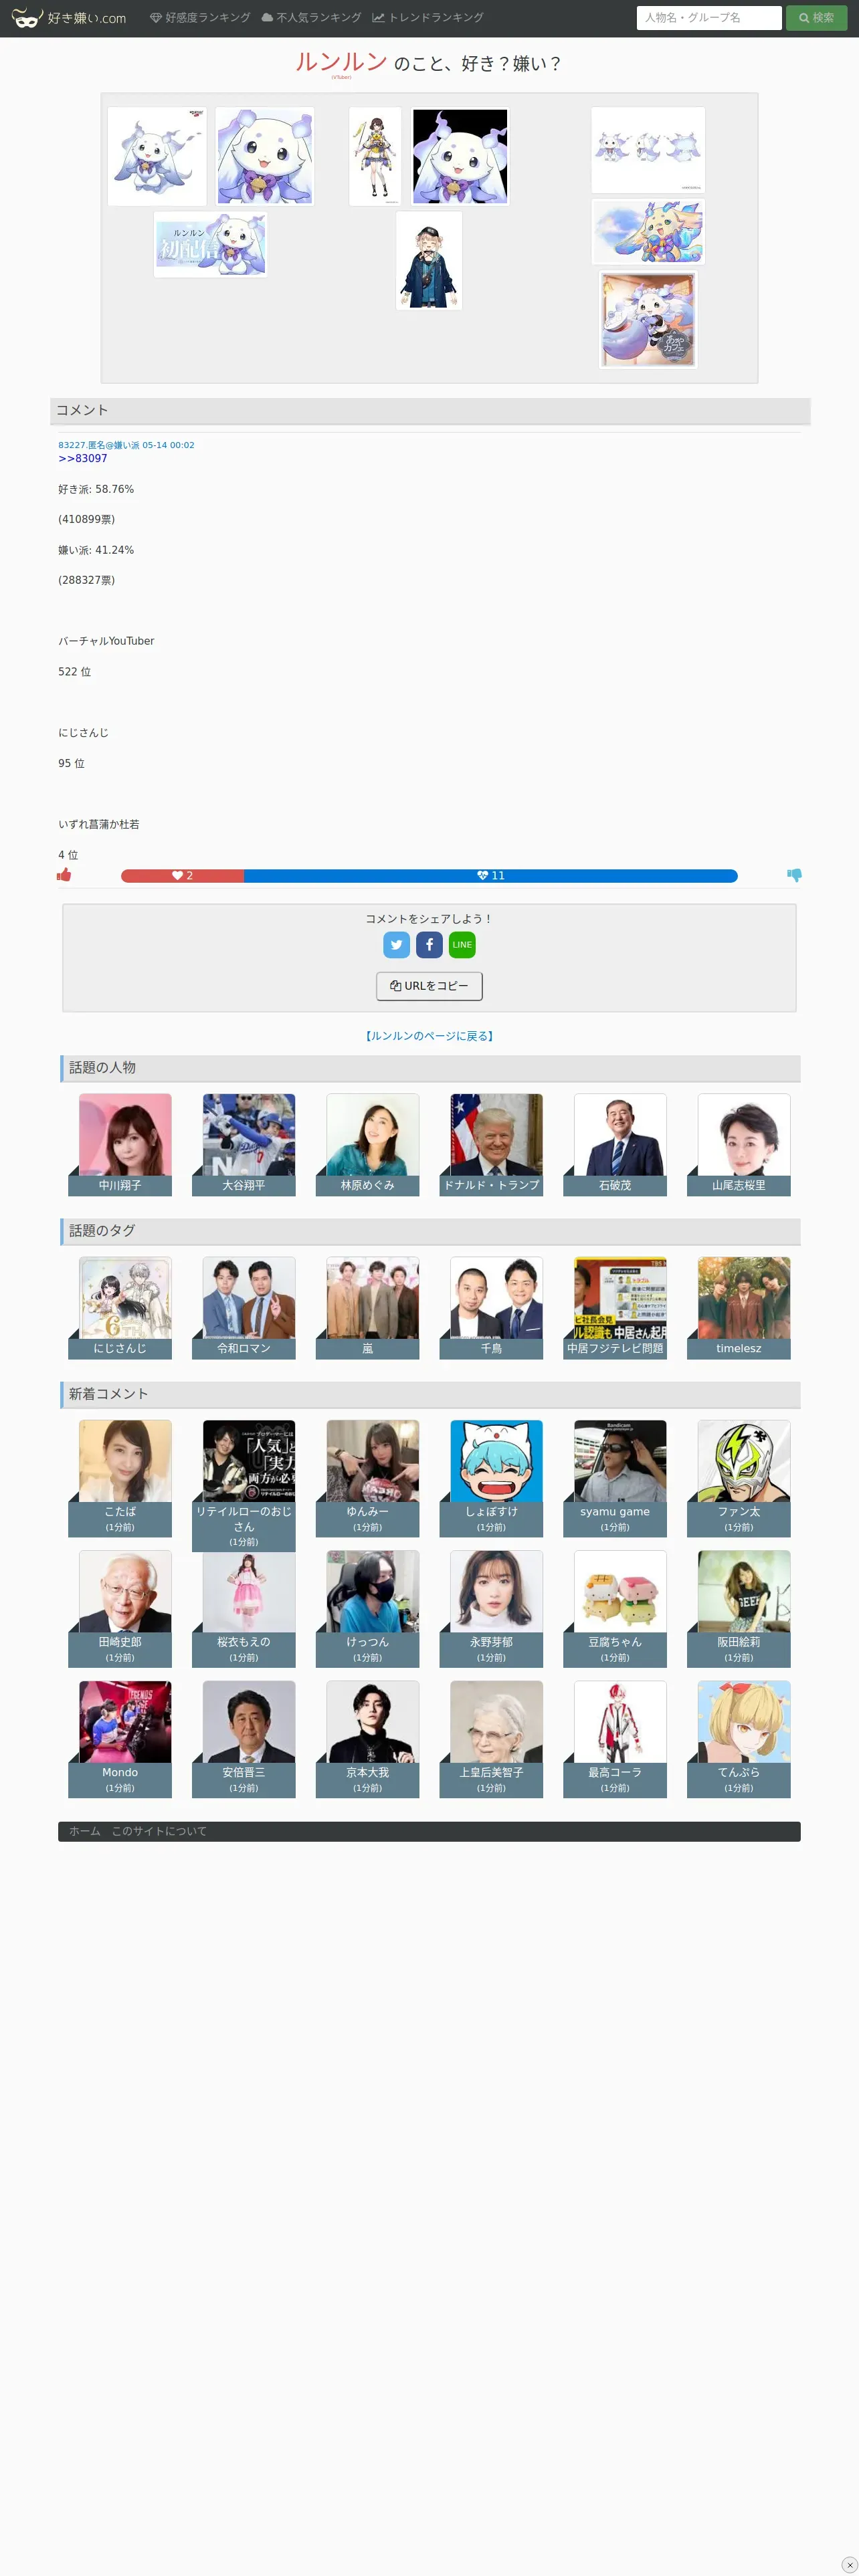Open てんぷら new comment card
Screen dimensions: 859x2576
tap(739, 1739)
